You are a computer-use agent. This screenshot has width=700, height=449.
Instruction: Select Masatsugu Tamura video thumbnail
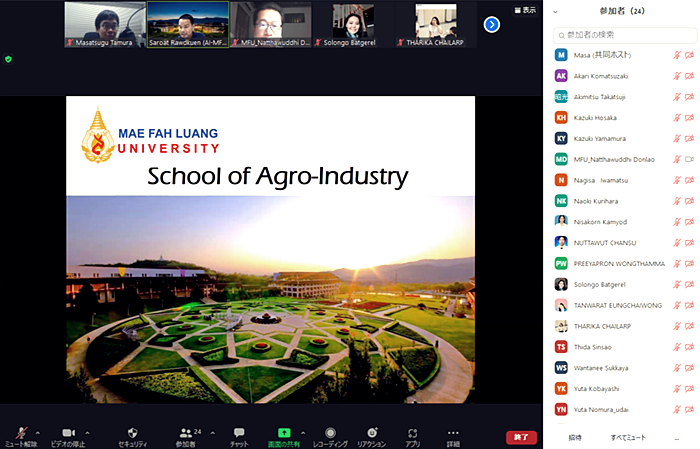coord(105,25)
